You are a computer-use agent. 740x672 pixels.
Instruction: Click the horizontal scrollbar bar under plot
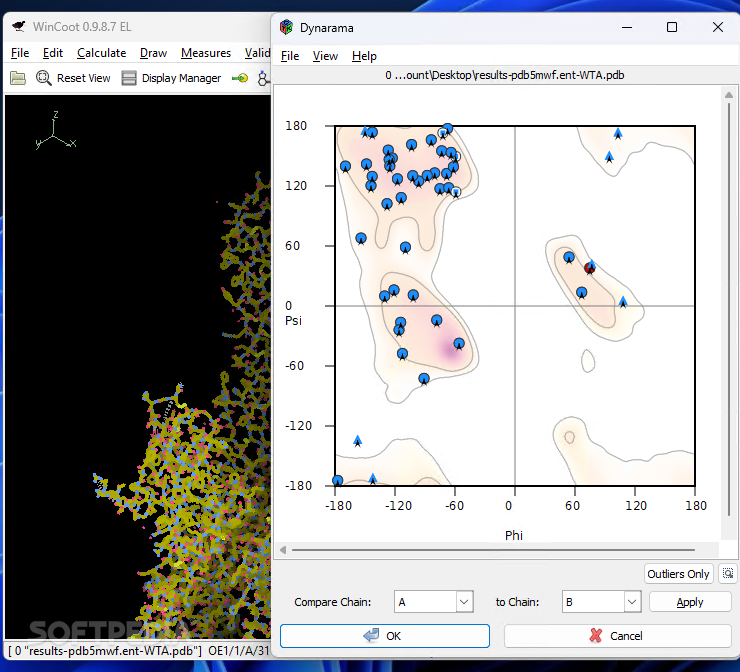coord(493,550)
